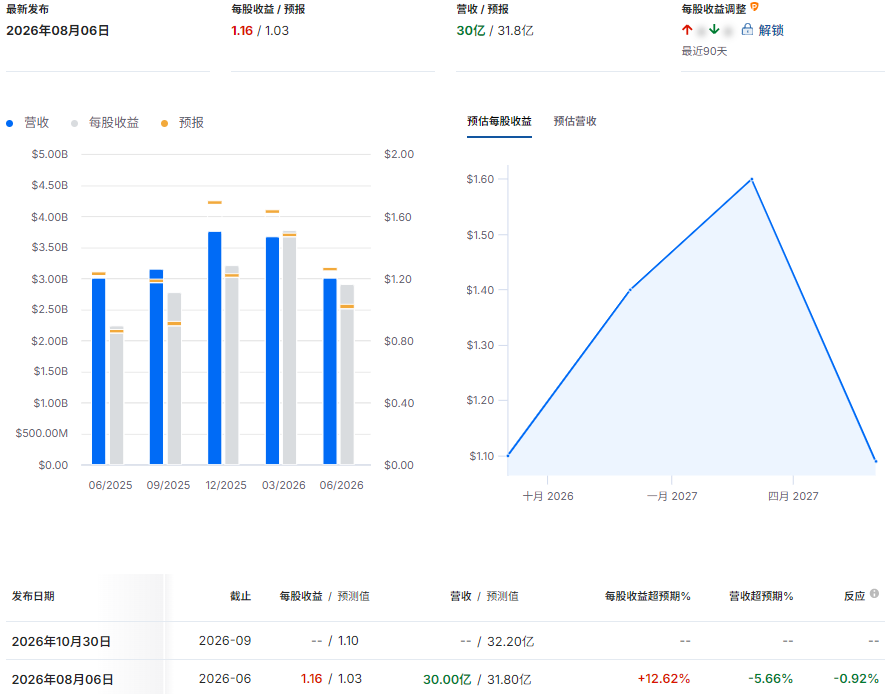Screen dimensions: 890x694
Task: Click the -0.92% reaction value
Action: 856,679
